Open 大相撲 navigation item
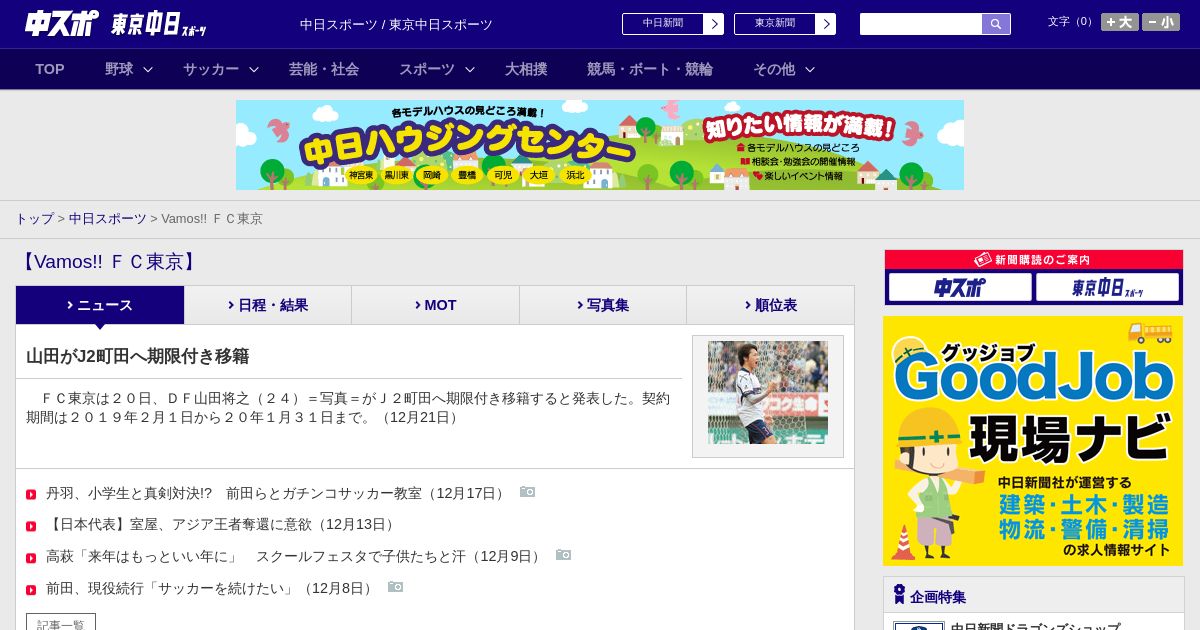Screen dimensions: 1200x630 [526, 69]
